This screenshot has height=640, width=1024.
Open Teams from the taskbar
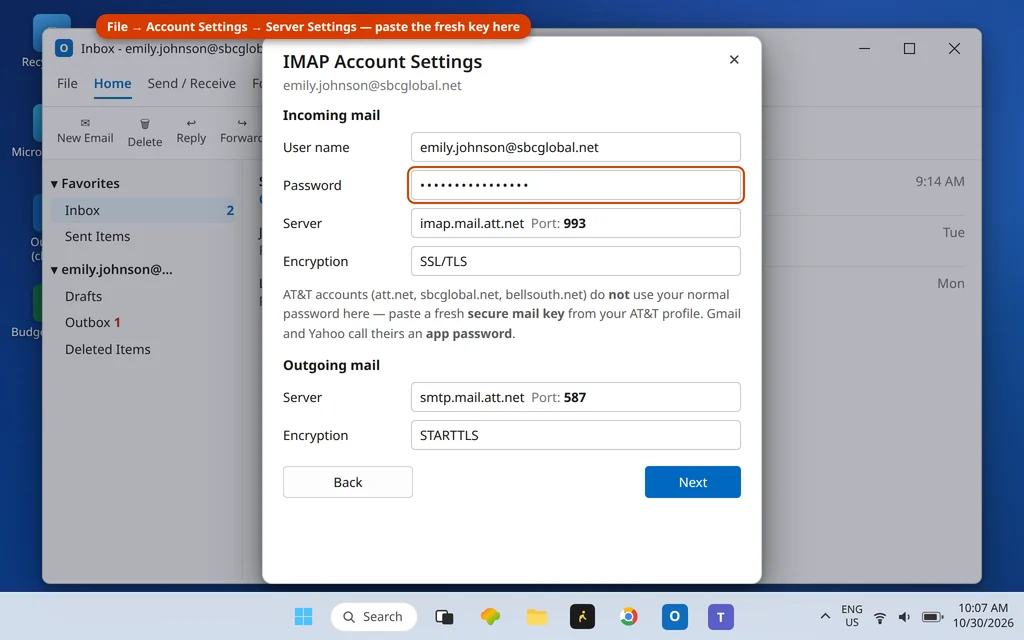tap(720, 616)
